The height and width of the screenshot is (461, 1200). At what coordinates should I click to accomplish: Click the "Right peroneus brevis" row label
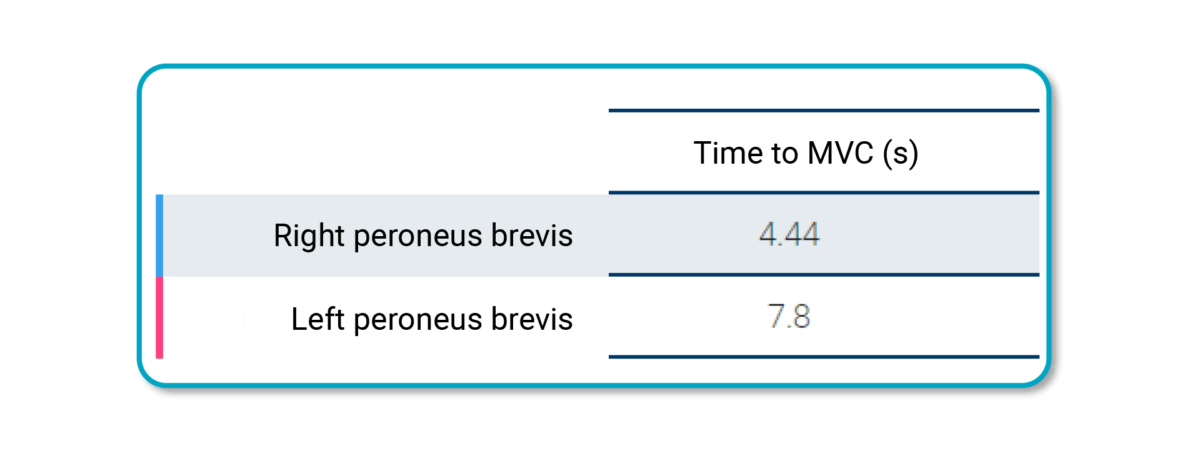(x=423, y=236)
